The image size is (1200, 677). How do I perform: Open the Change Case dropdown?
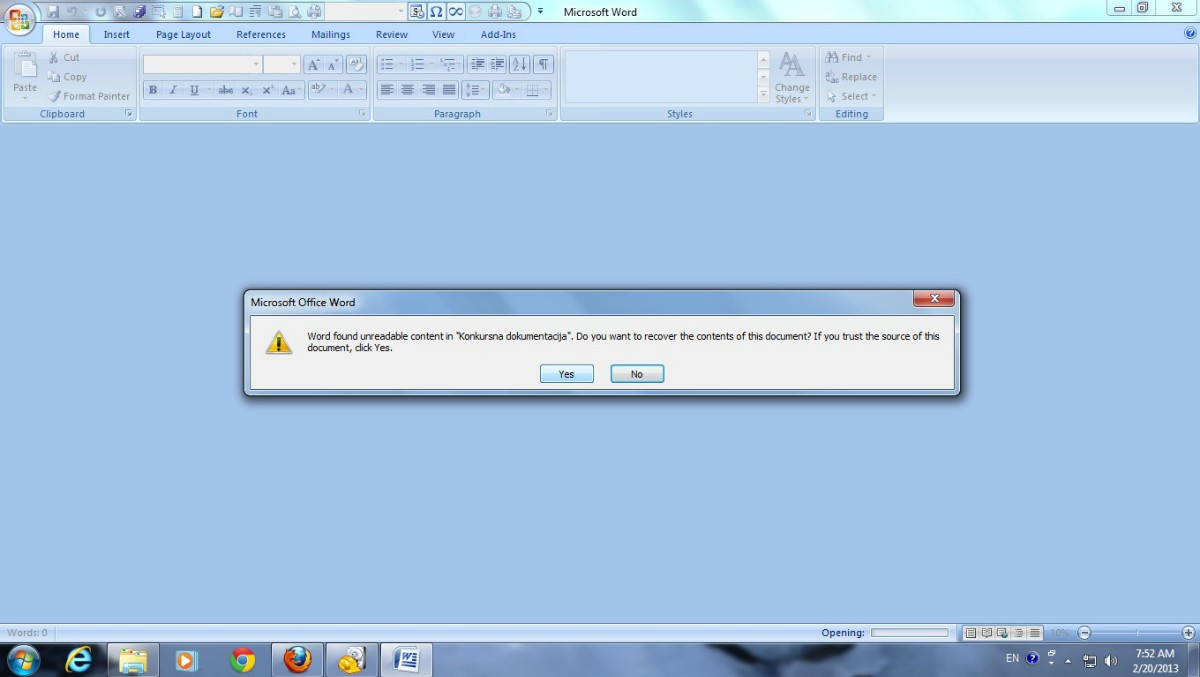tap(290, 90)
